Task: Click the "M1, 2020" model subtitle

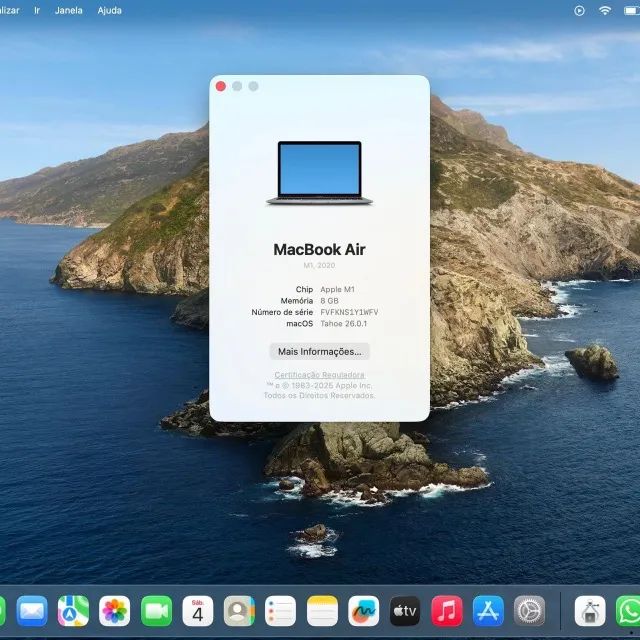Action: point(319,265)
